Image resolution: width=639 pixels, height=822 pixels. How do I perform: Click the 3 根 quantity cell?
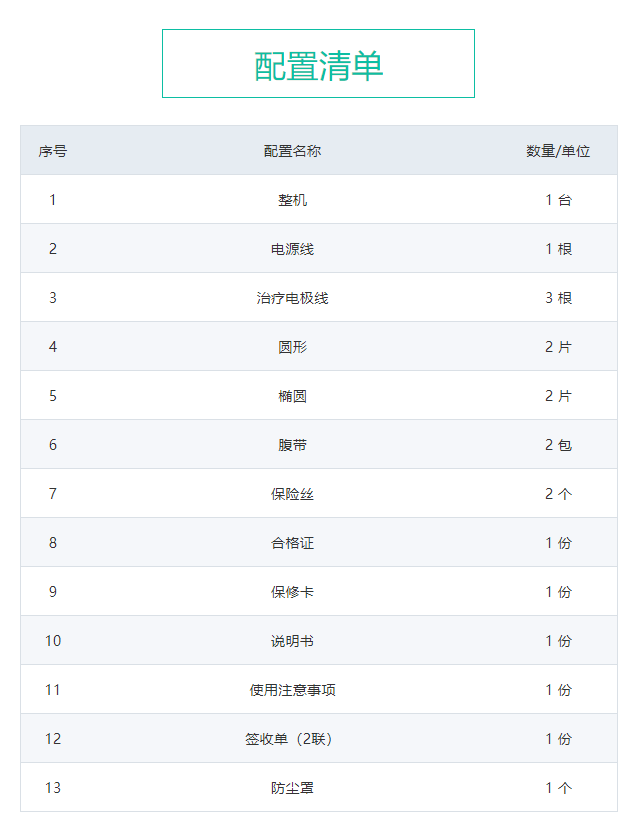(558, 298)
